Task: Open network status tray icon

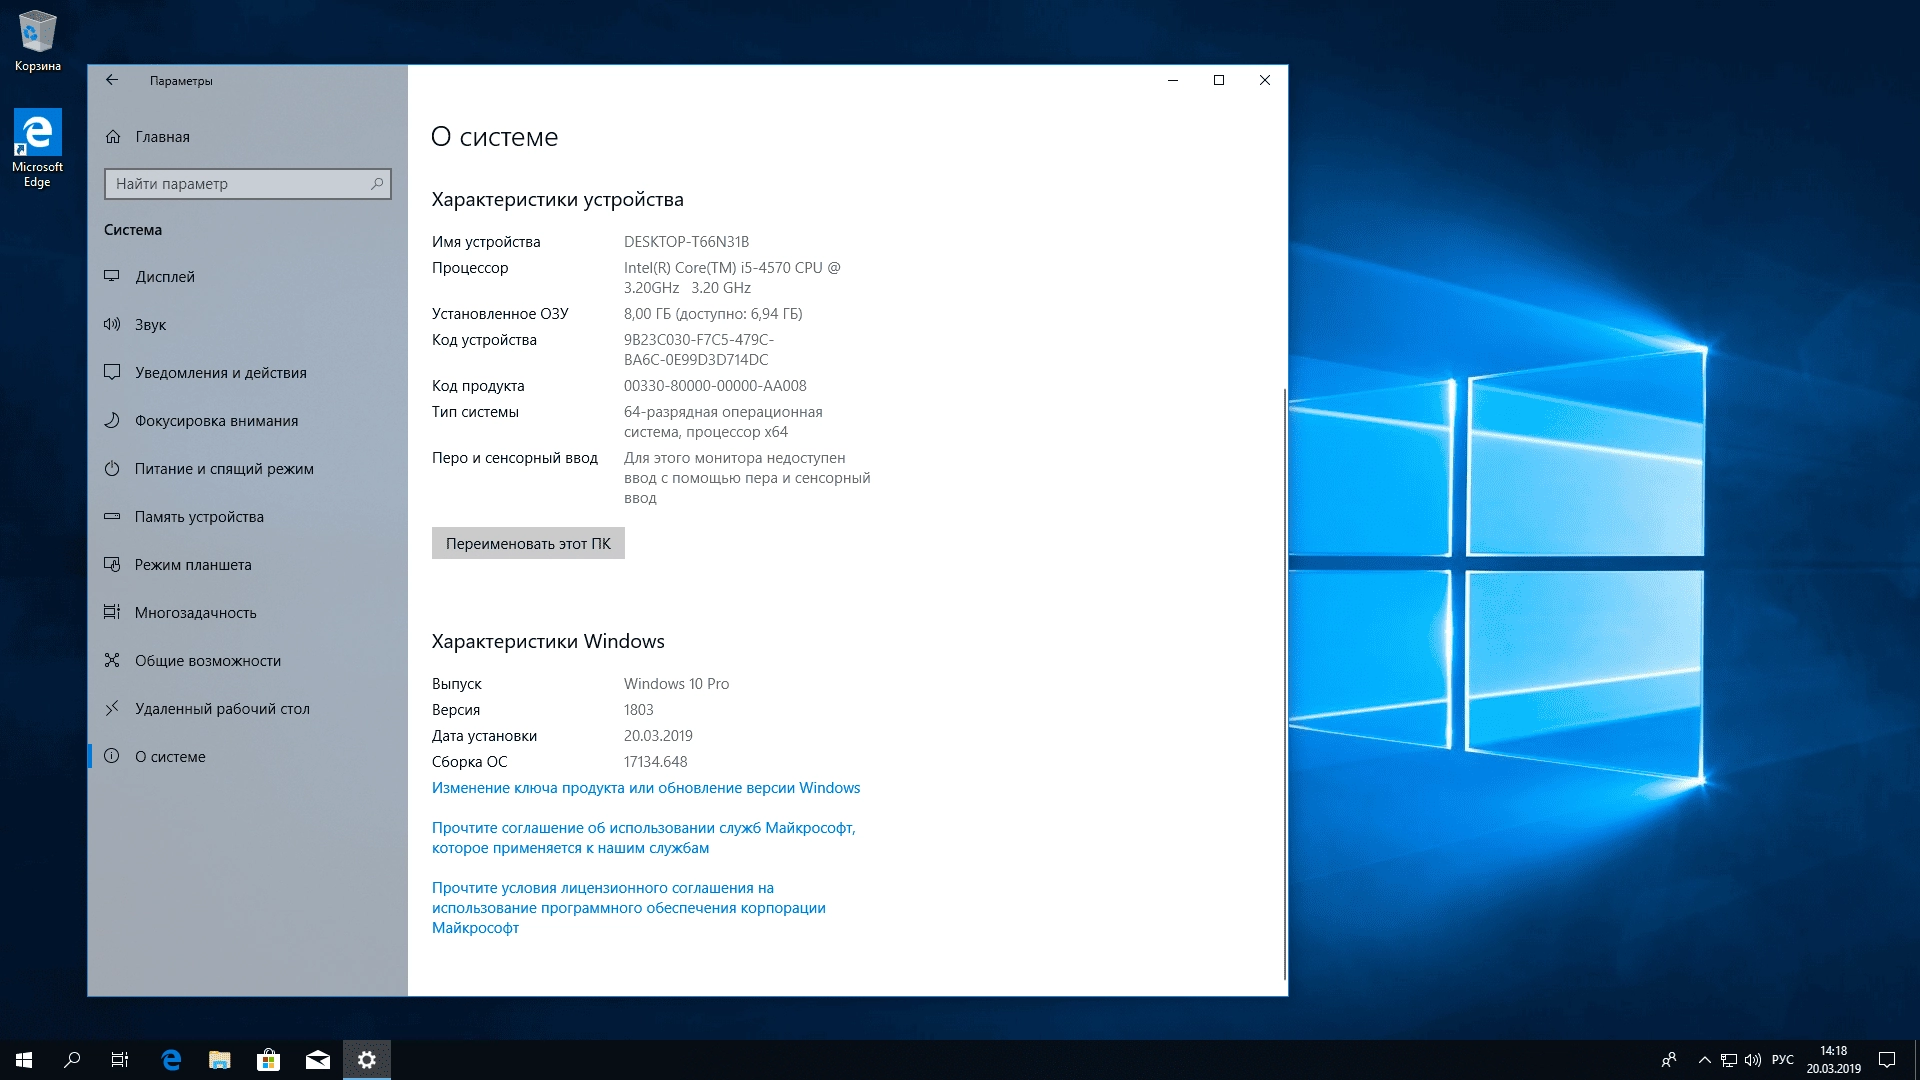Action: [x=1729, y=1060]
